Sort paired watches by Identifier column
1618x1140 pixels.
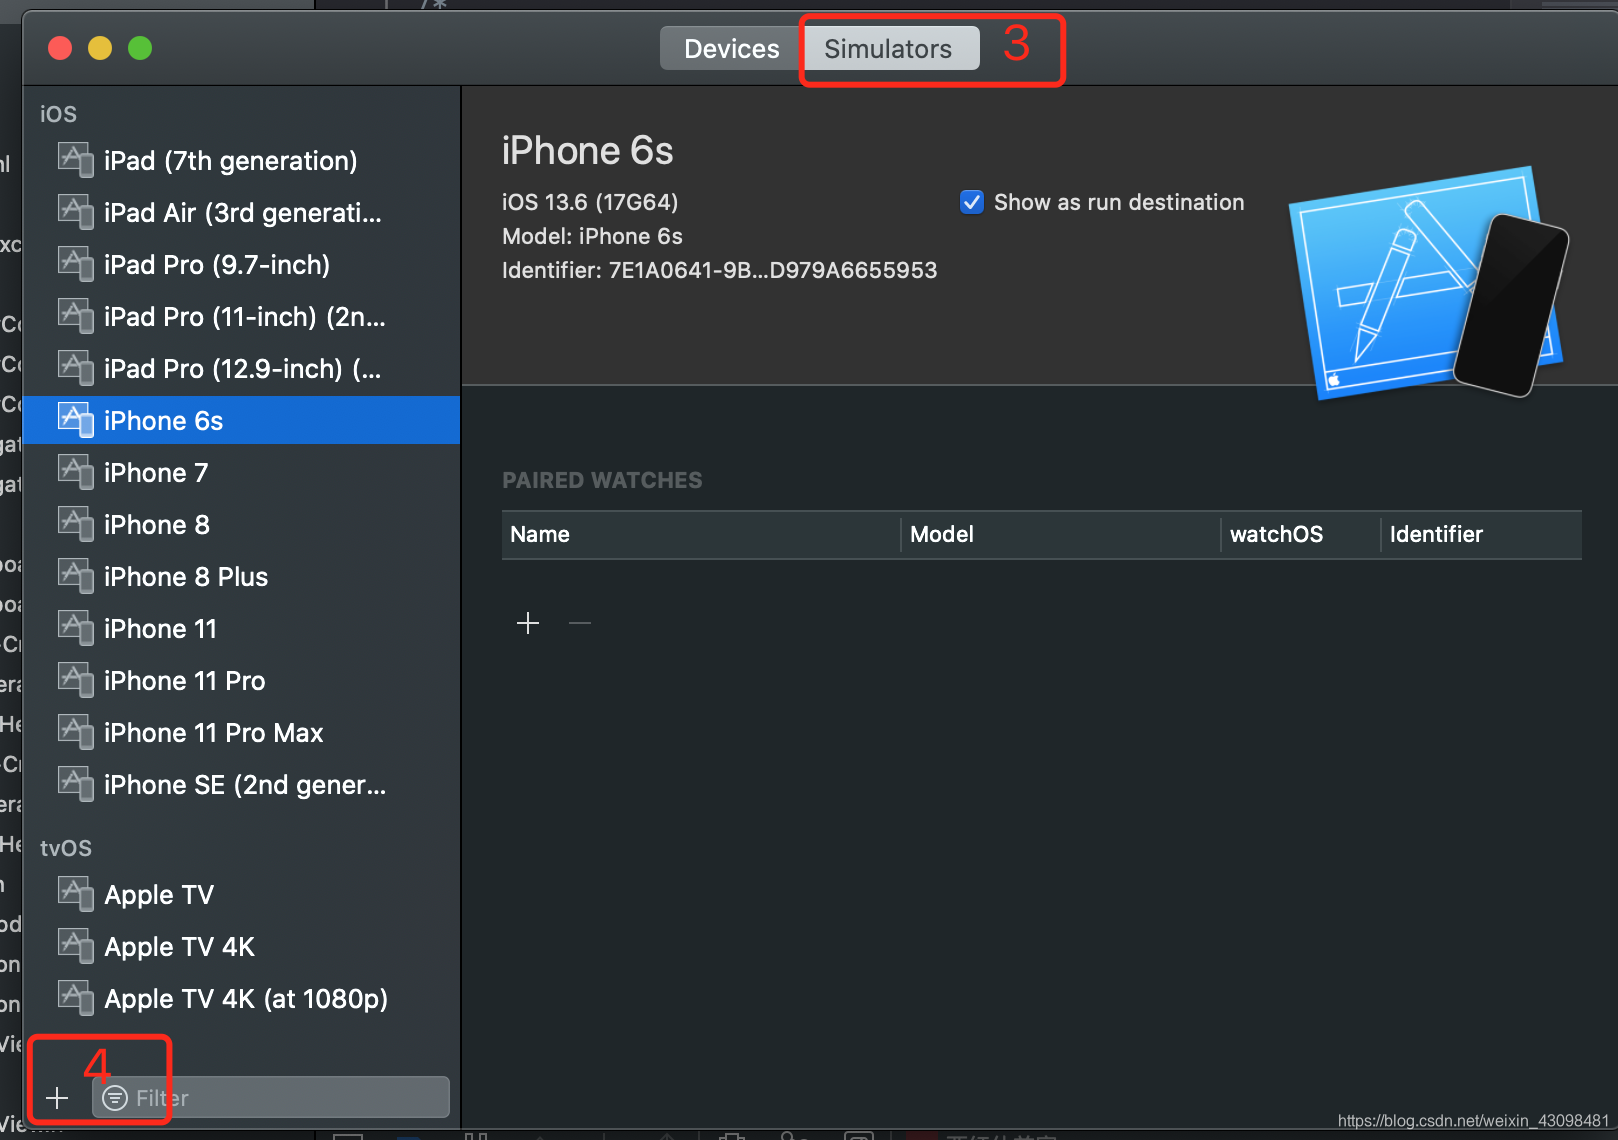(1481, 534)
